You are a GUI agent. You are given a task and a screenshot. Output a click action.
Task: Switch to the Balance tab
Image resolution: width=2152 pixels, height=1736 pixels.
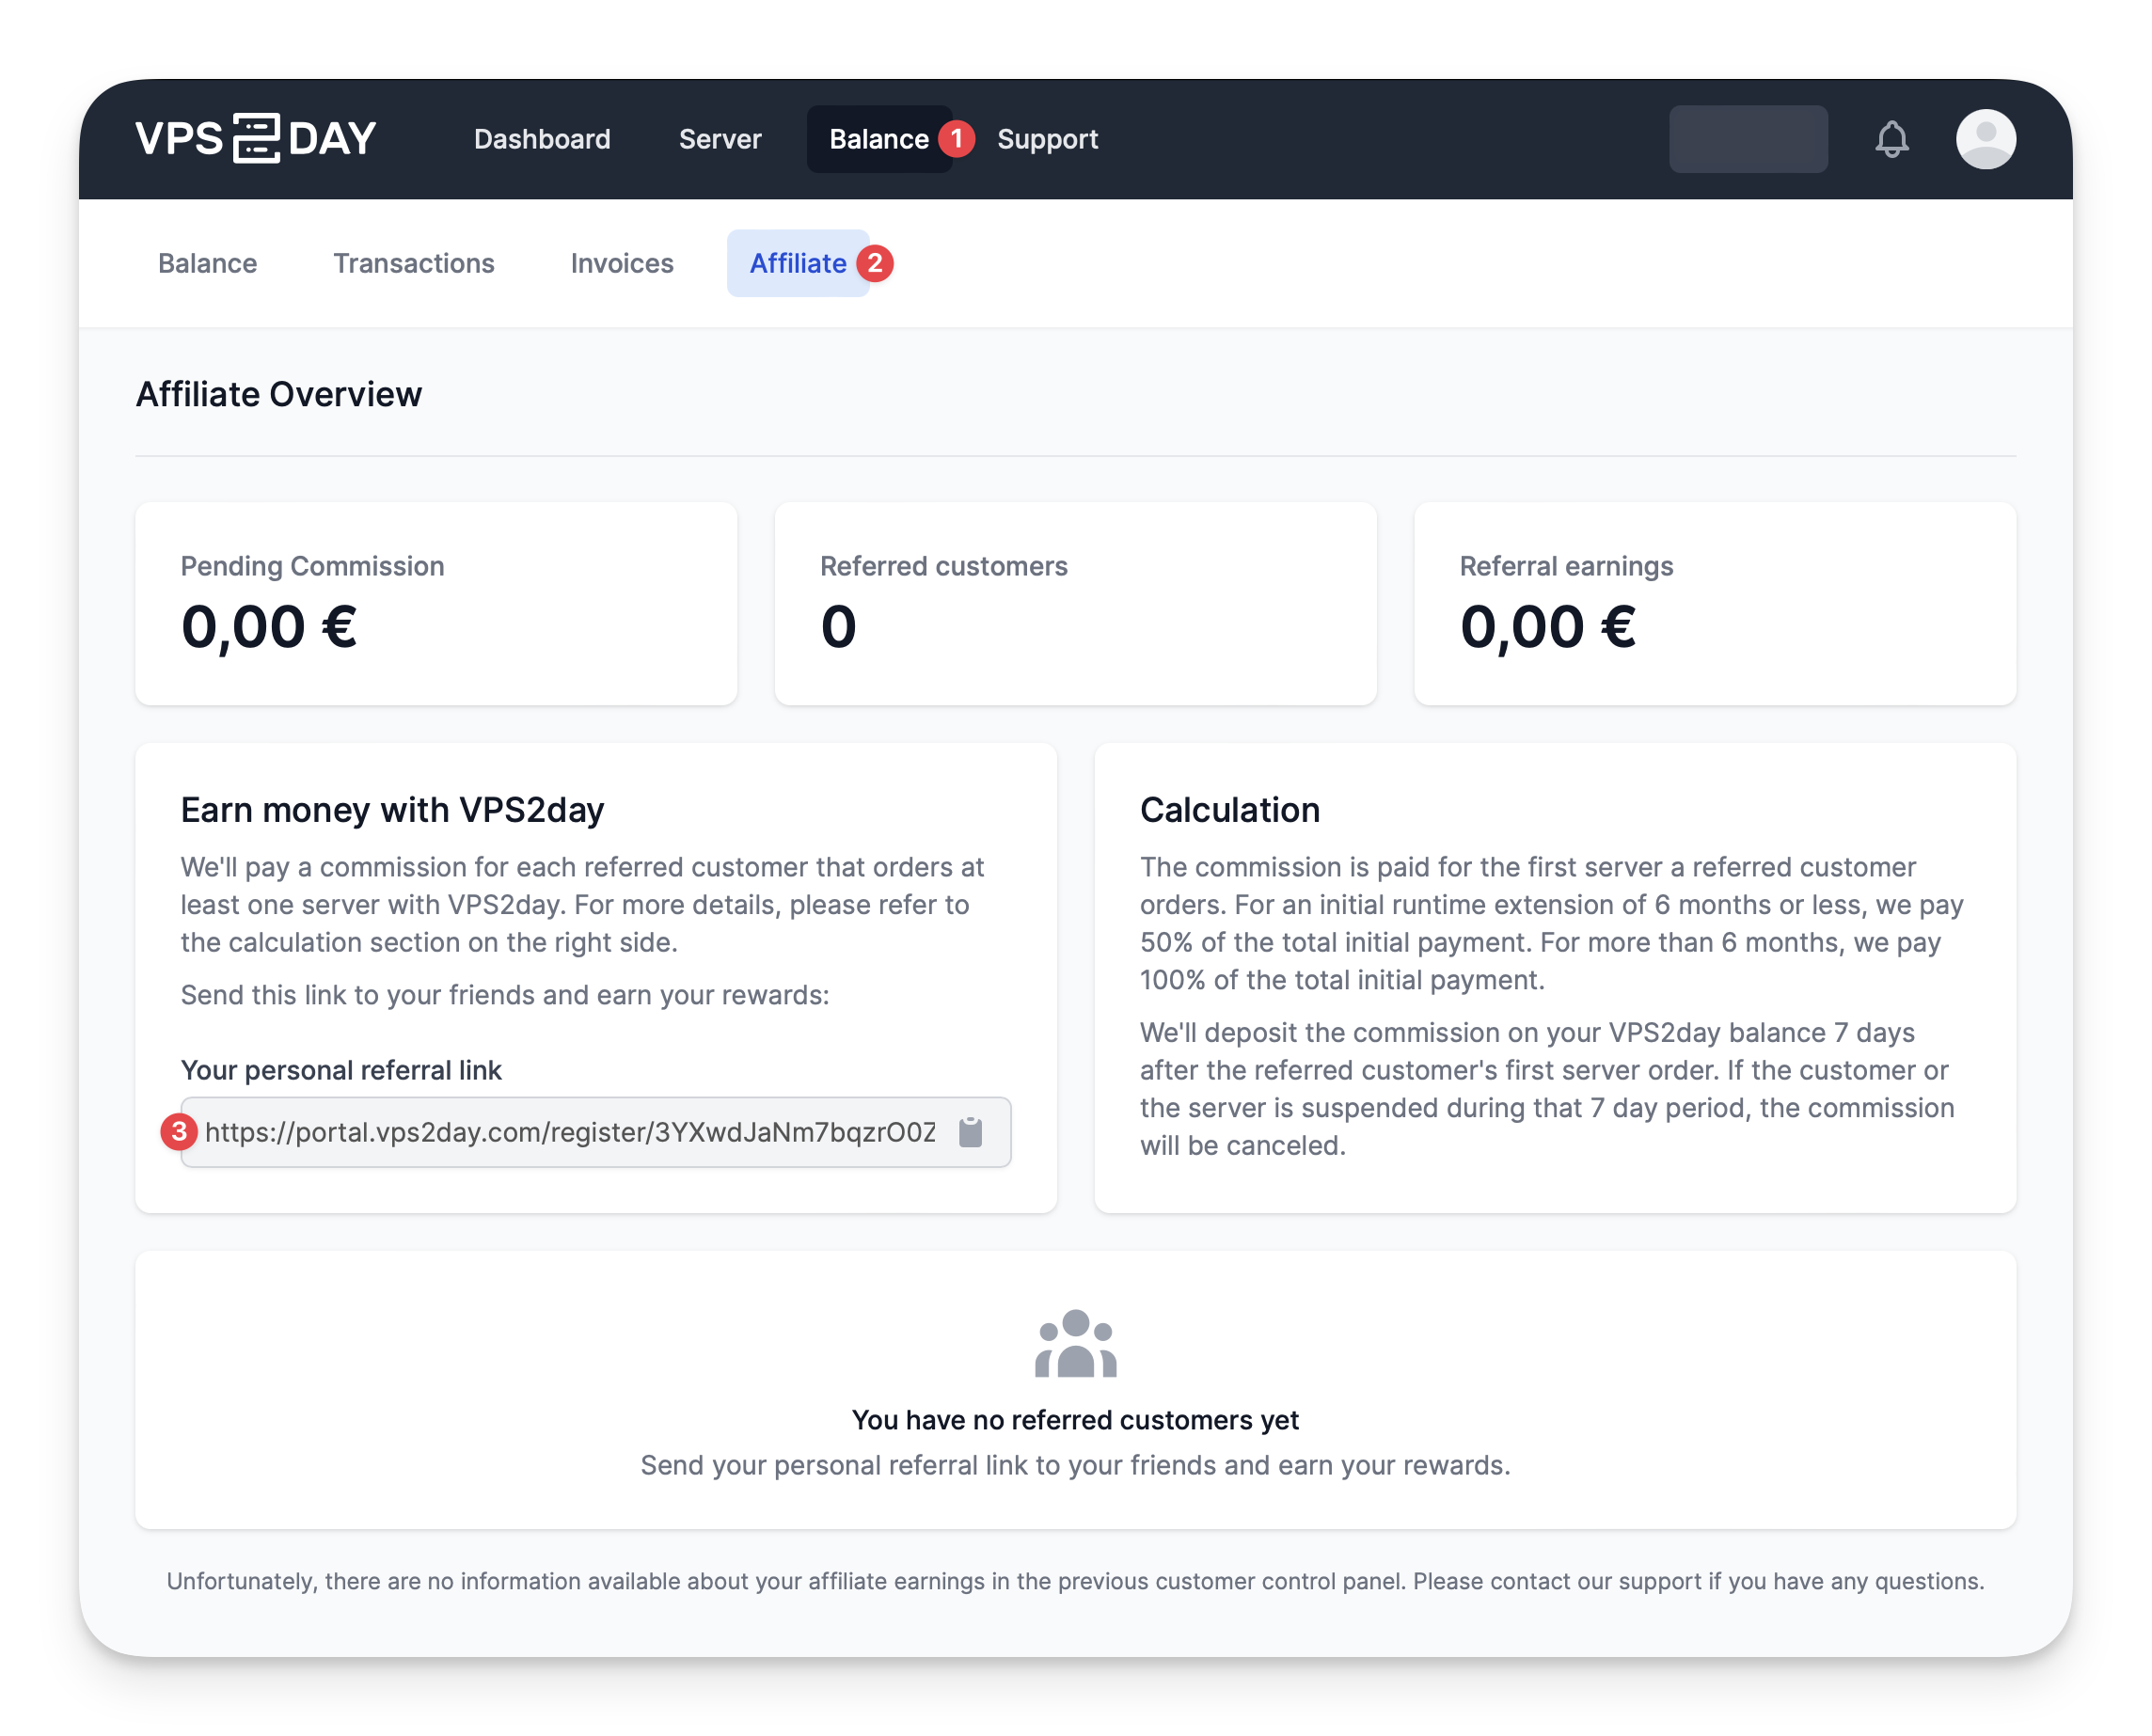(207, 264)
